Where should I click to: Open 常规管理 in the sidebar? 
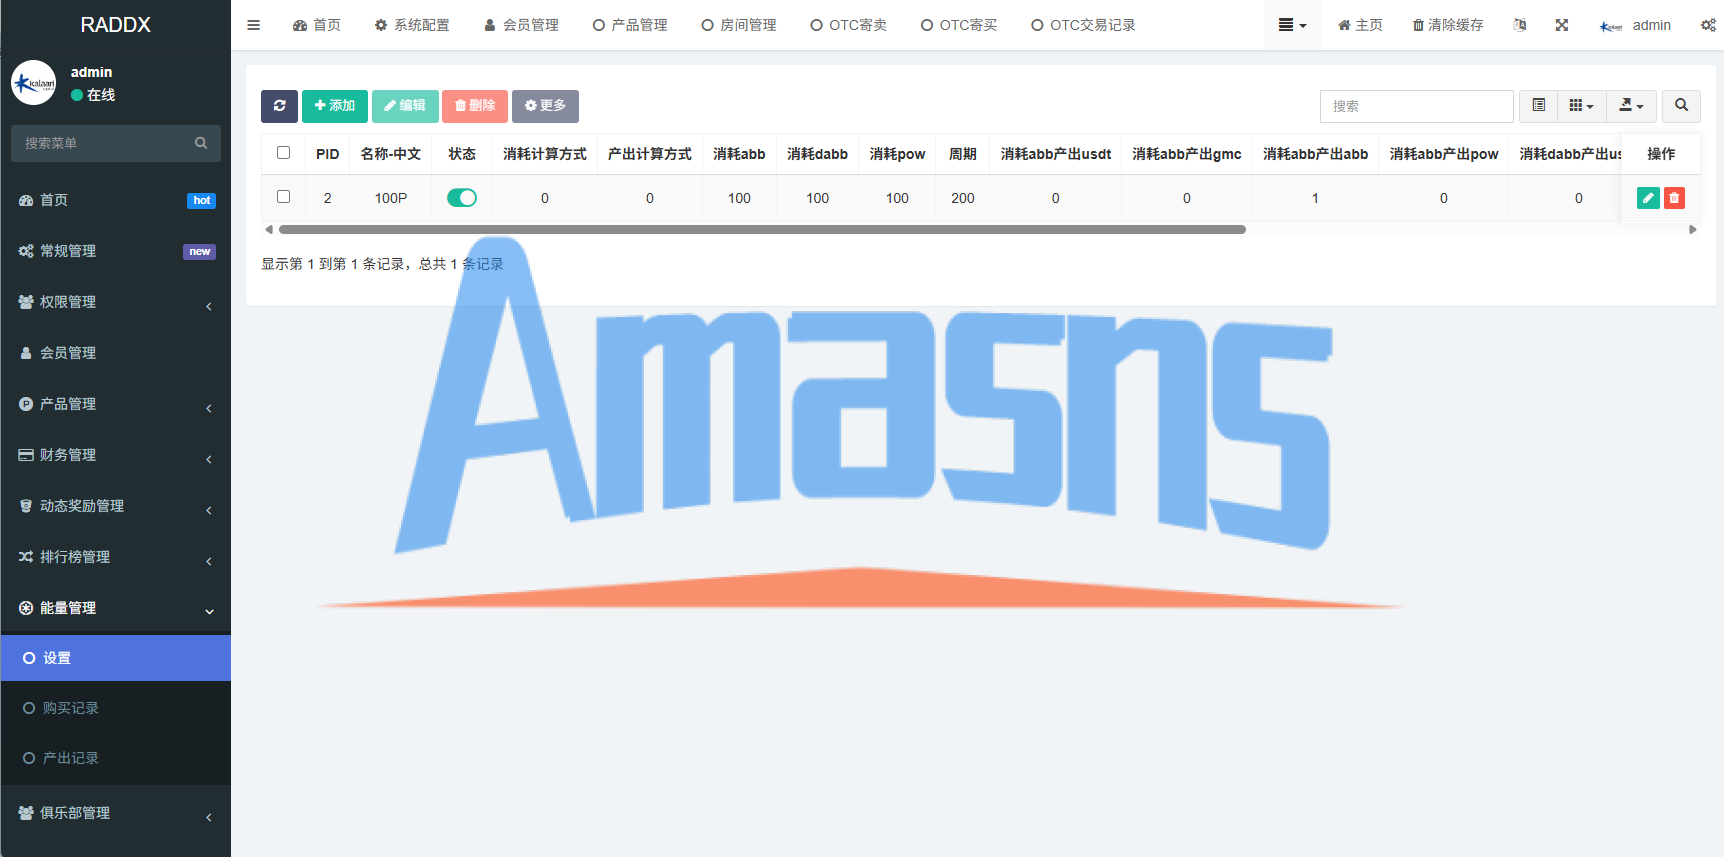116,251
